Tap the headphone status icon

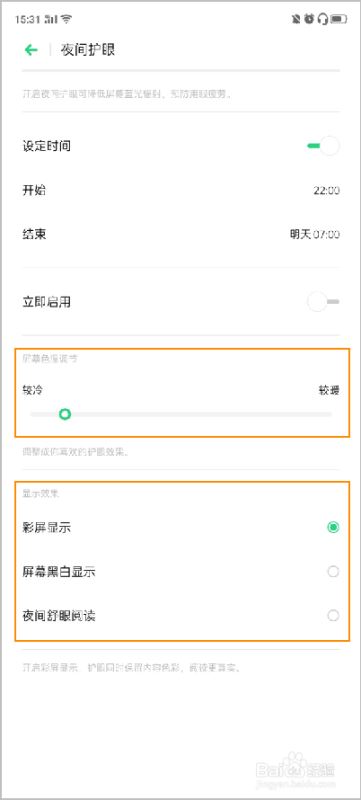322,19
